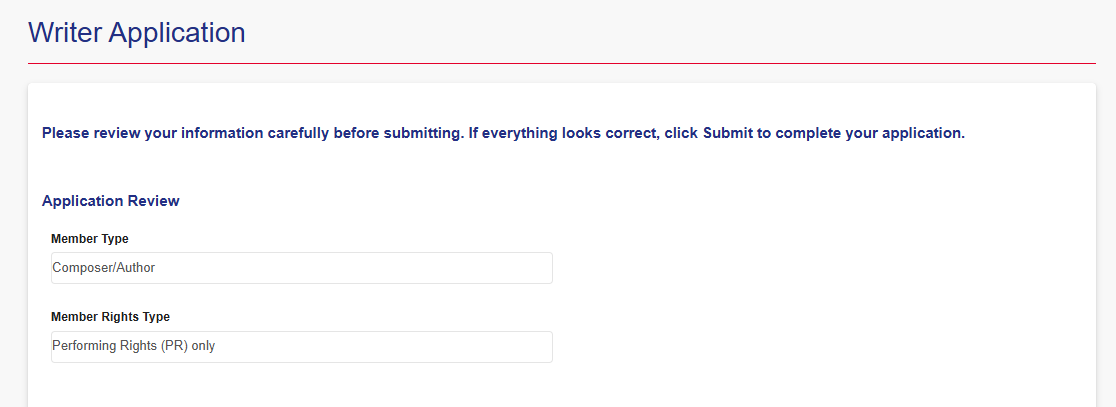Select the Member Rights Type field
Image resolution: width=1116 pixels, height=407 pixels.
click(x=301, y=347)
